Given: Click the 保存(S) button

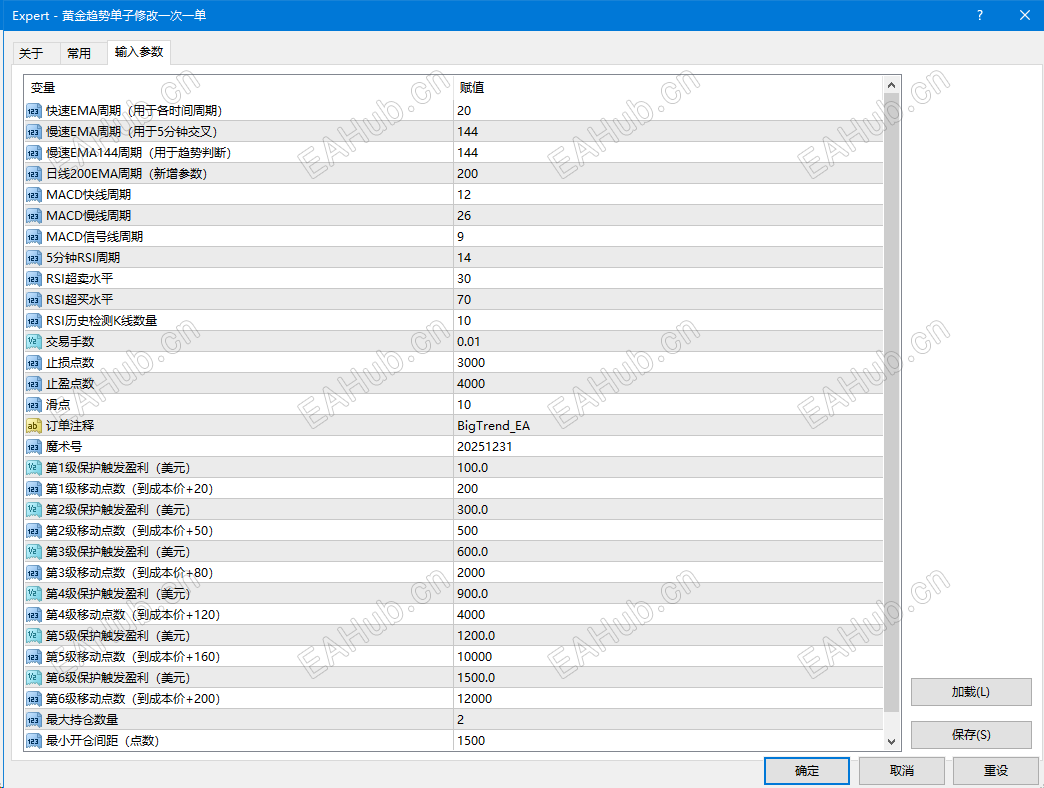Looking at the screenshot, I should pyautogui.click(x=971, y=735).
